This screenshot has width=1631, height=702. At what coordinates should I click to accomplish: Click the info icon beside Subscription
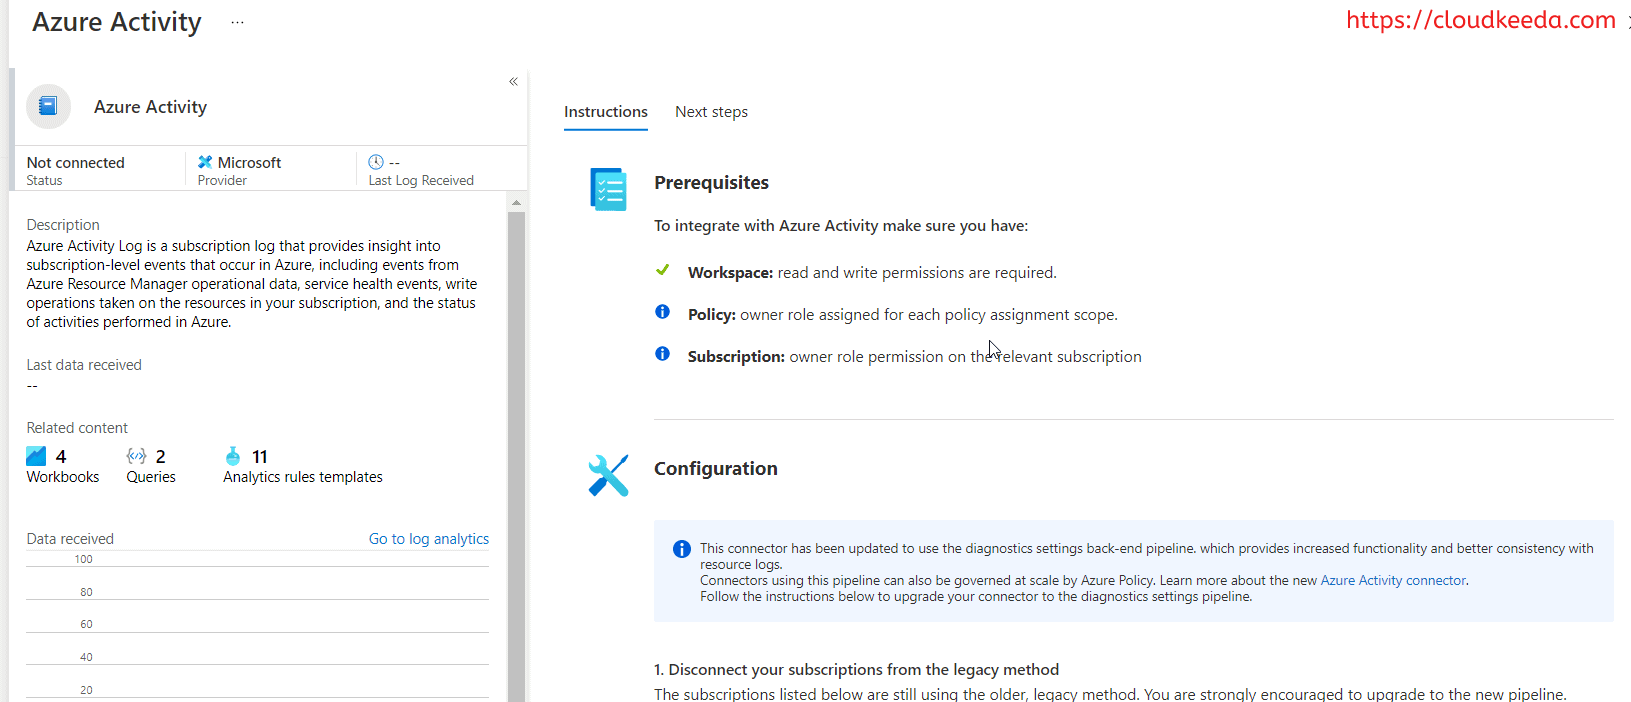click(x=662, y=354)
